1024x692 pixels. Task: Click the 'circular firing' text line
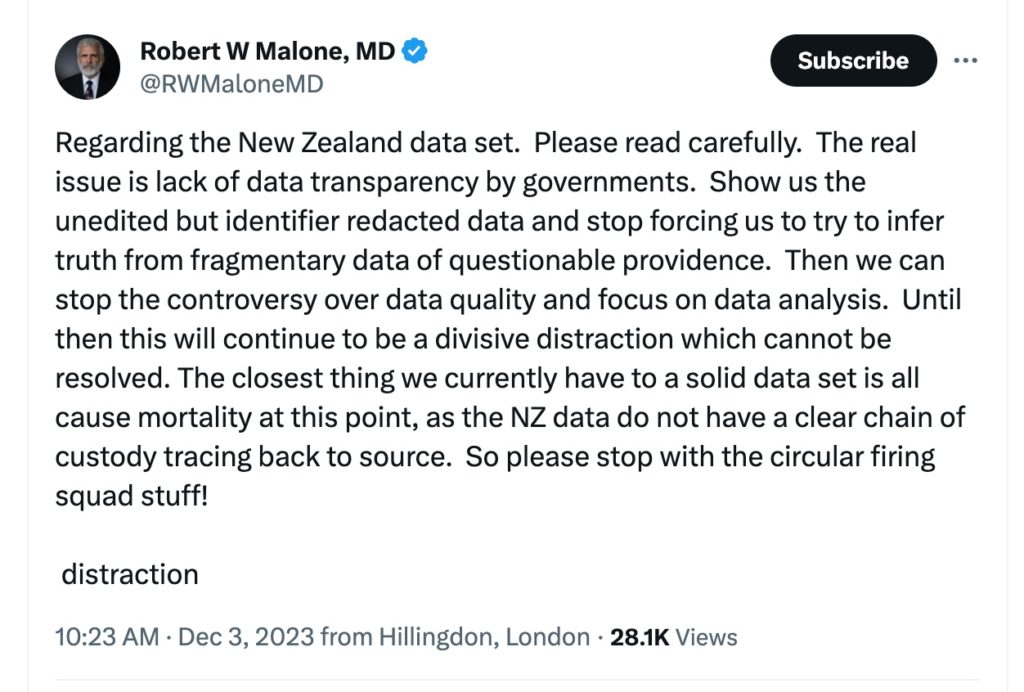coord(495,457)
